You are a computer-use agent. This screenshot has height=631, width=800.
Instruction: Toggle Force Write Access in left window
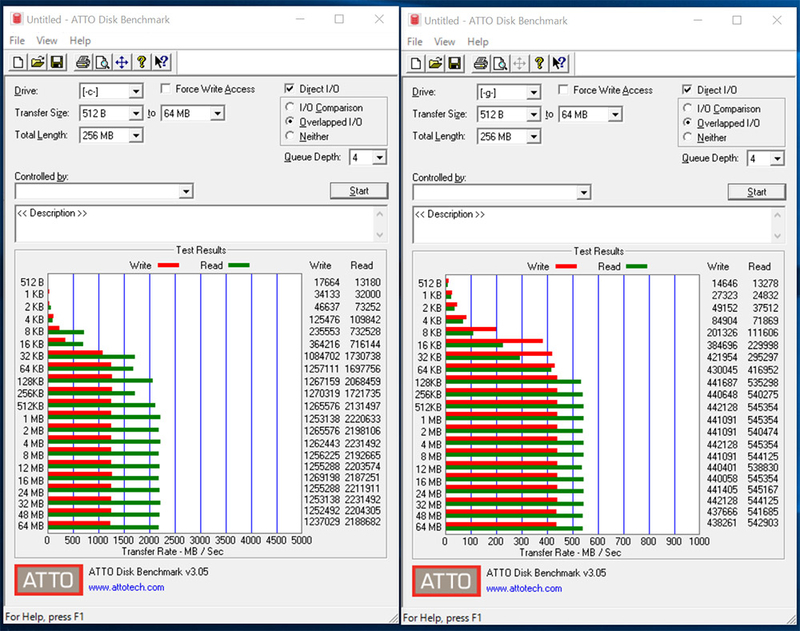(x=165, y=89)
